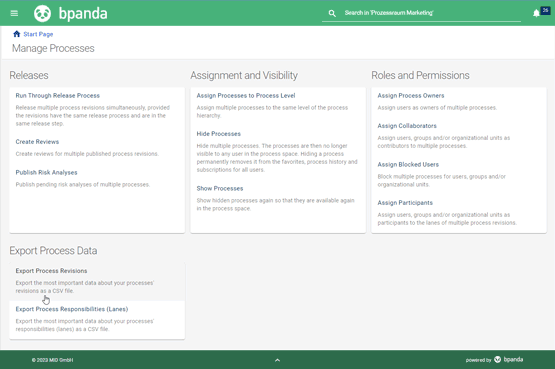
Task: Click the 'powered by' footer text
Action: pyautogui.click(x=478, y=360)
